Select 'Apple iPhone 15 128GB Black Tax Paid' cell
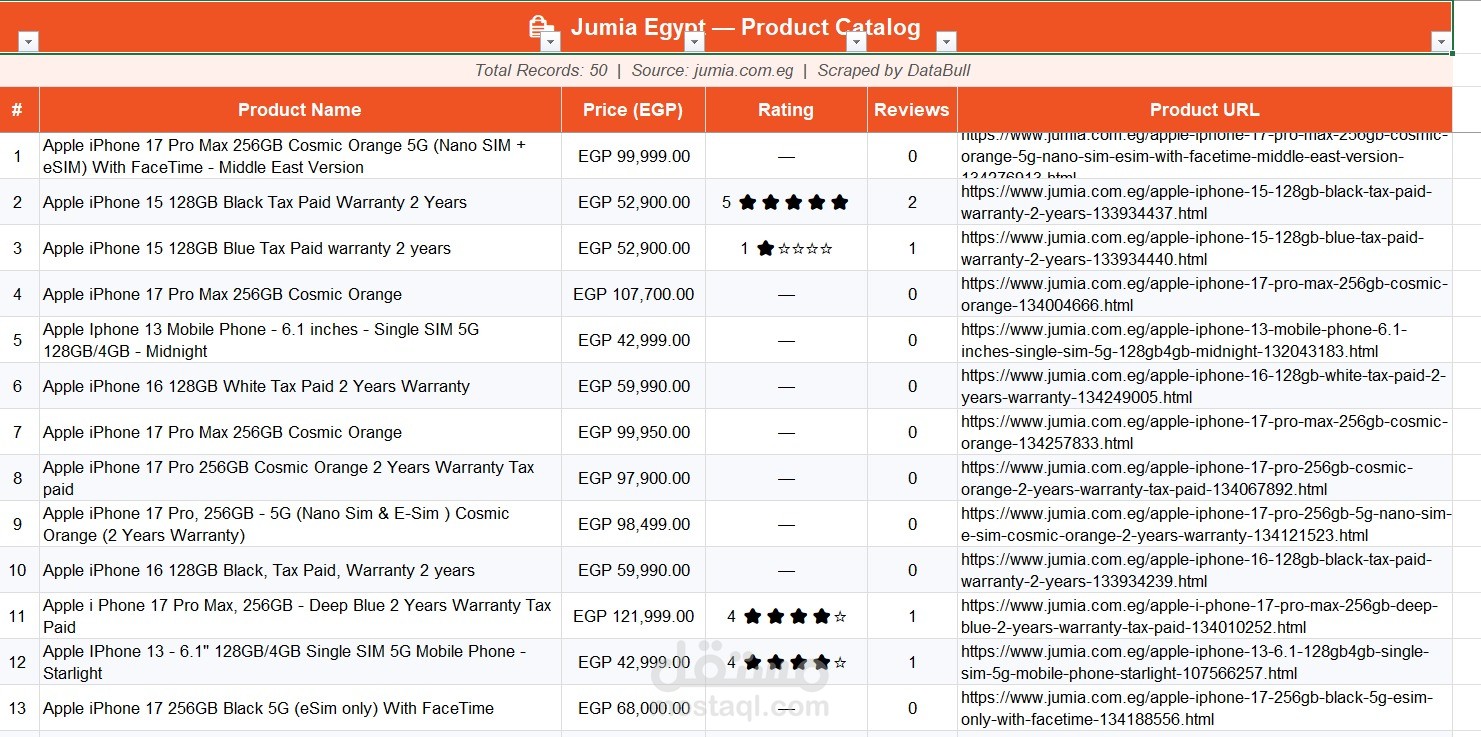The width and height of the screenshot is (1481, 737). [x=300, y=202]
